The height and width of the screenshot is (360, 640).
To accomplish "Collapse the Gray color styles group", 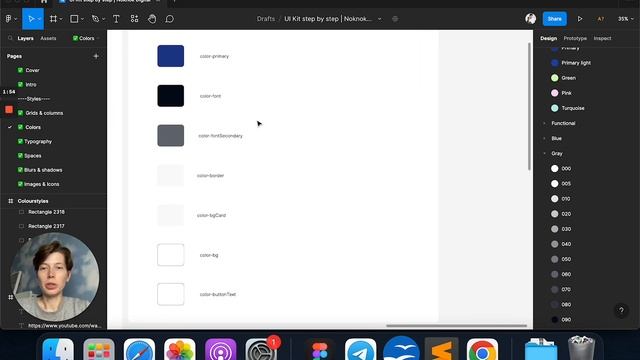I will point(544,153).
